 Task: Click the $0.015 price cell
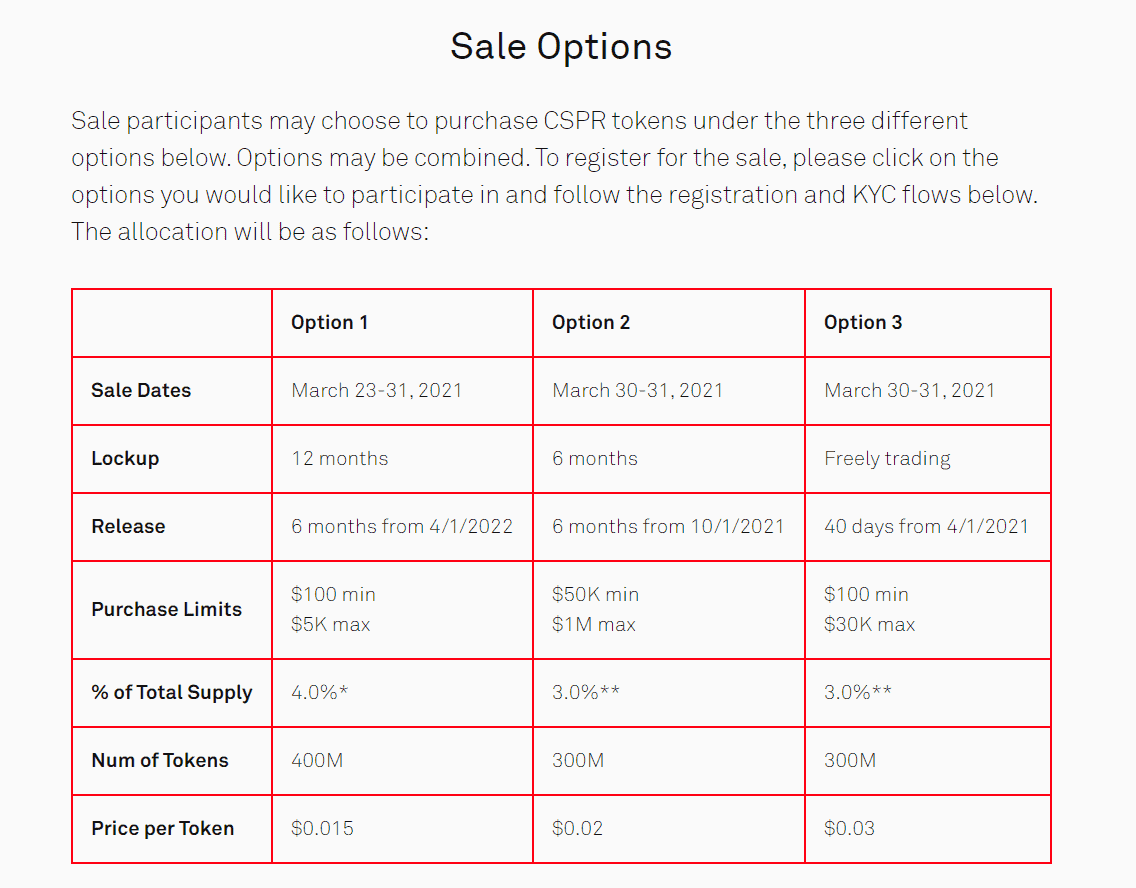pos(322,829)
